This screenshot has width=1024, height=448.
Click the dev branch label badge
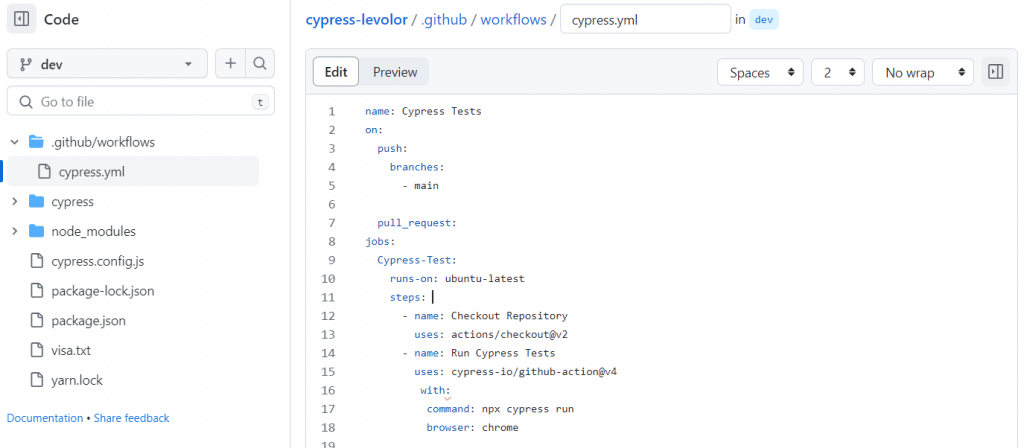click(x=764, y=20)
